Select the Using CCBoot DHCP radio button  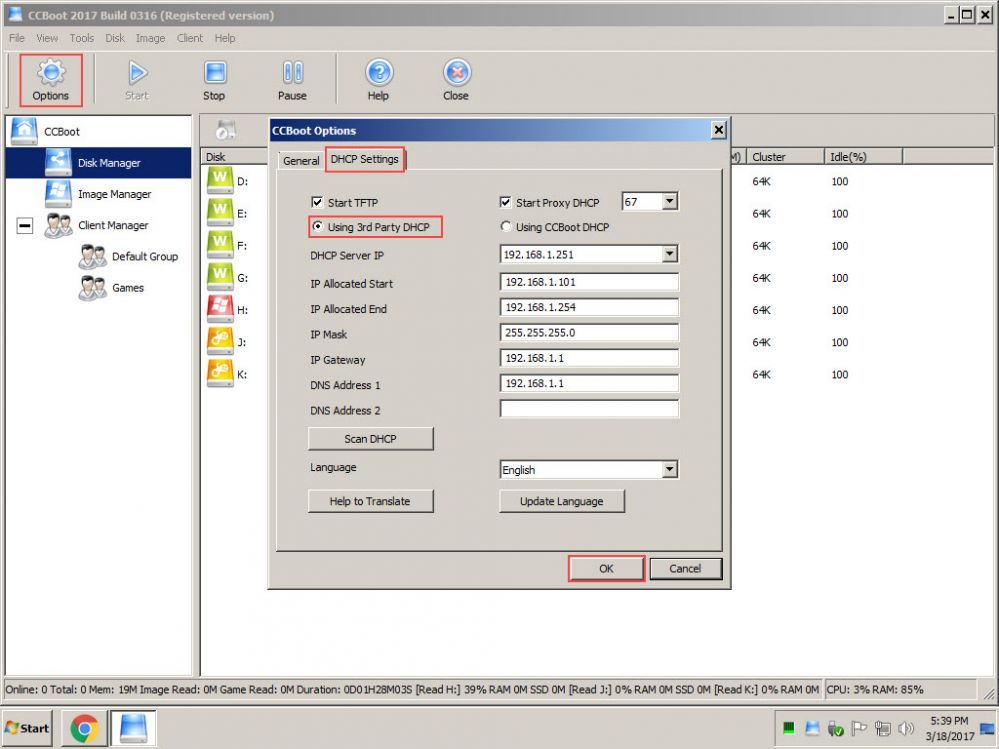click(506, 226)
